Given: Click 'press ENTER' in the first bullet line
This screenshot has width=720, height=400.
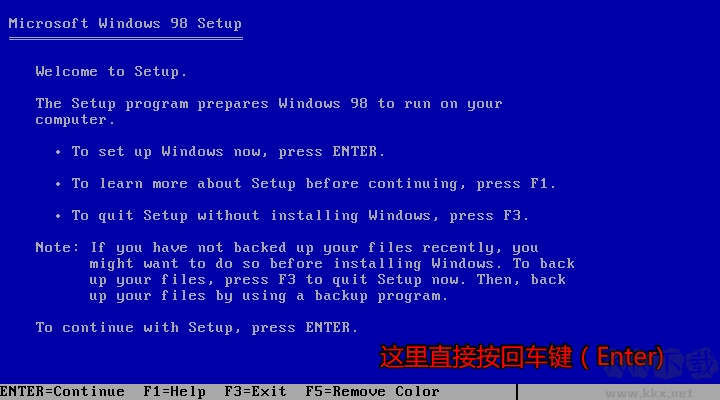Looking at the screenshot, I should click(328, 152).
